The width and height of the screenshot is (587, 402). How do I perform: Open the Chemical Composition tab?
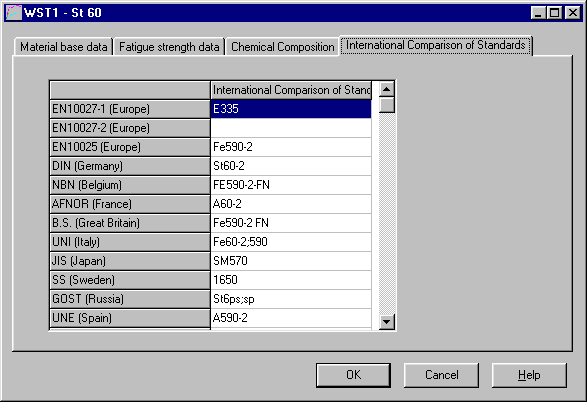(x=283, y=47)
